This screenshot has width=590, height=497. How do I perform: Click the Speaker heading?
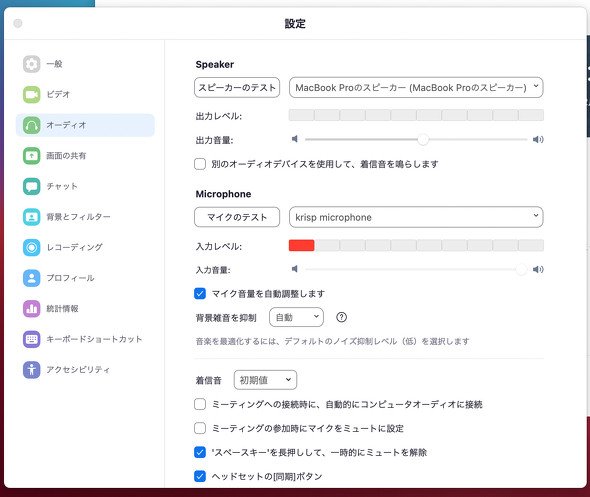pyautogui.click(x=214, y=64)
